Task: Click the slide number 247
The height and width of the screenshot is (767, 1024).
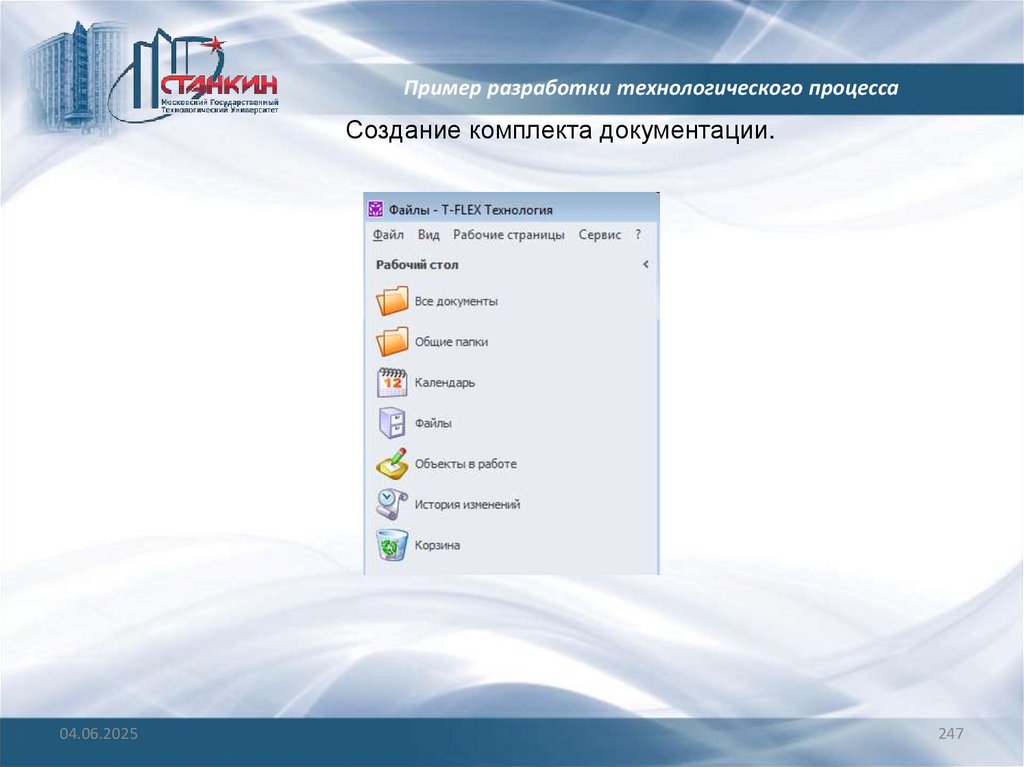Action: pyautogui.click(x=951, y=733)
